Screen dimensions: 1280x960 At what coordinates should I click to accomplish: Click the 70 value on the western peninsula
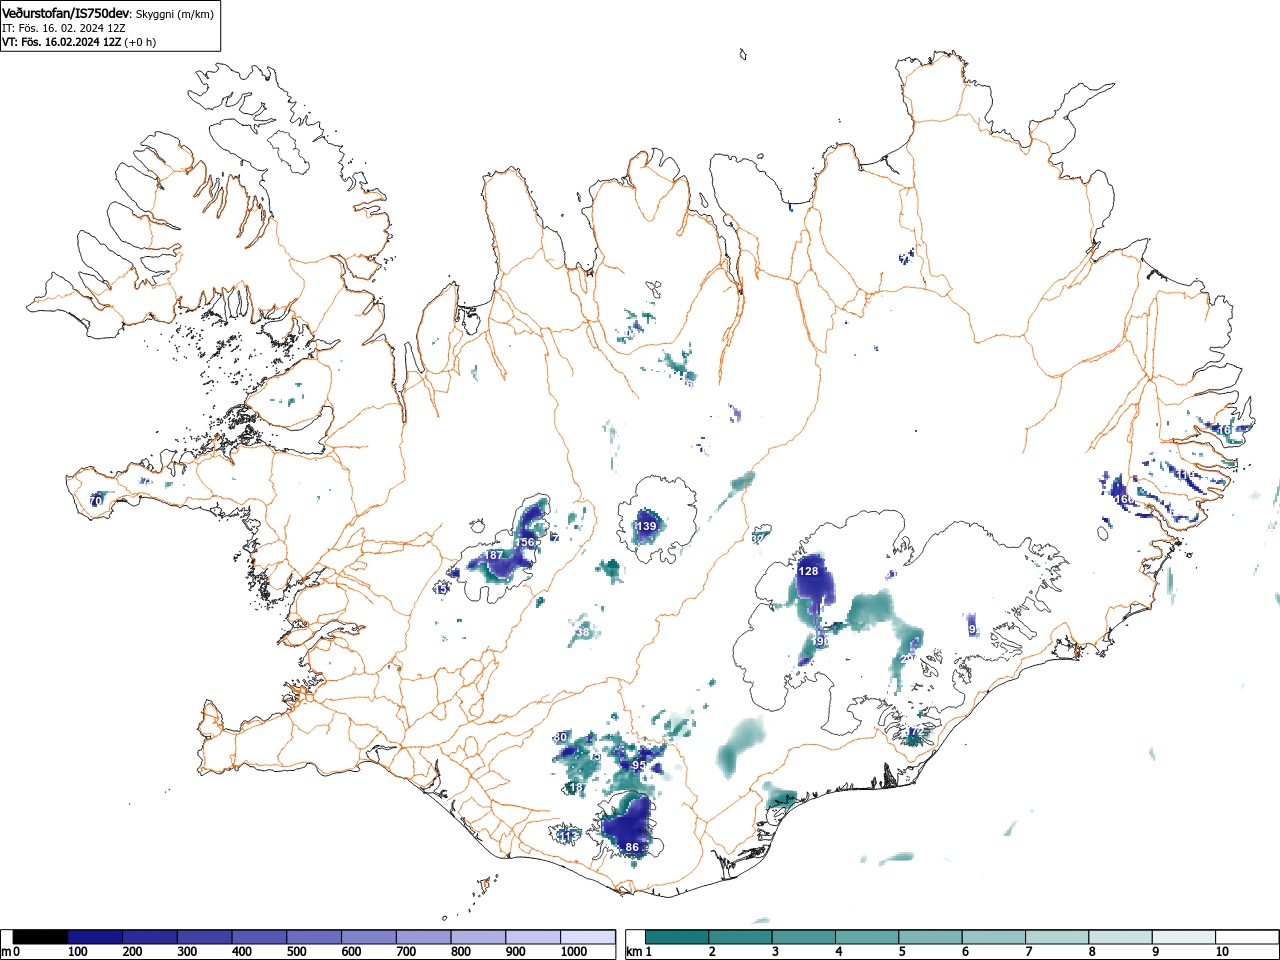click(96, 500)
